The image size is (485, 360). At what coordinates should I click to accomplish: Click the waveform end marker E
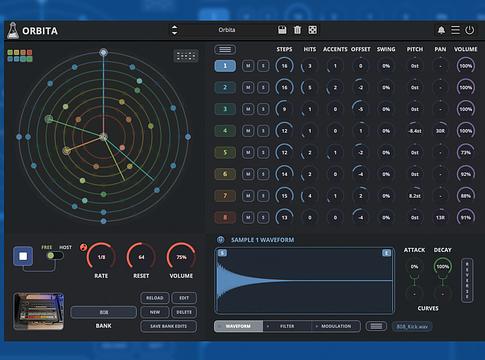[386, 253]
